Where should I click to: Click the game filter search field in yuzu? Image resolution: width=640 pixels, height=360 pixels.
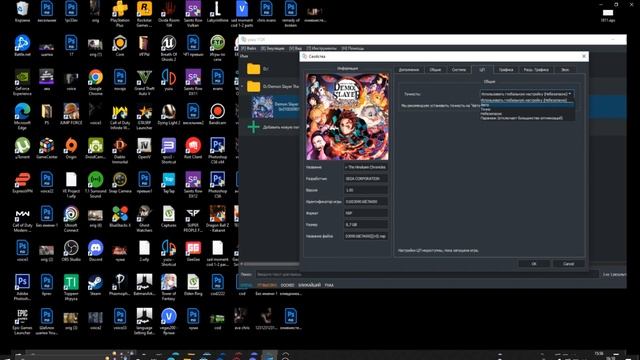point(427,274)
